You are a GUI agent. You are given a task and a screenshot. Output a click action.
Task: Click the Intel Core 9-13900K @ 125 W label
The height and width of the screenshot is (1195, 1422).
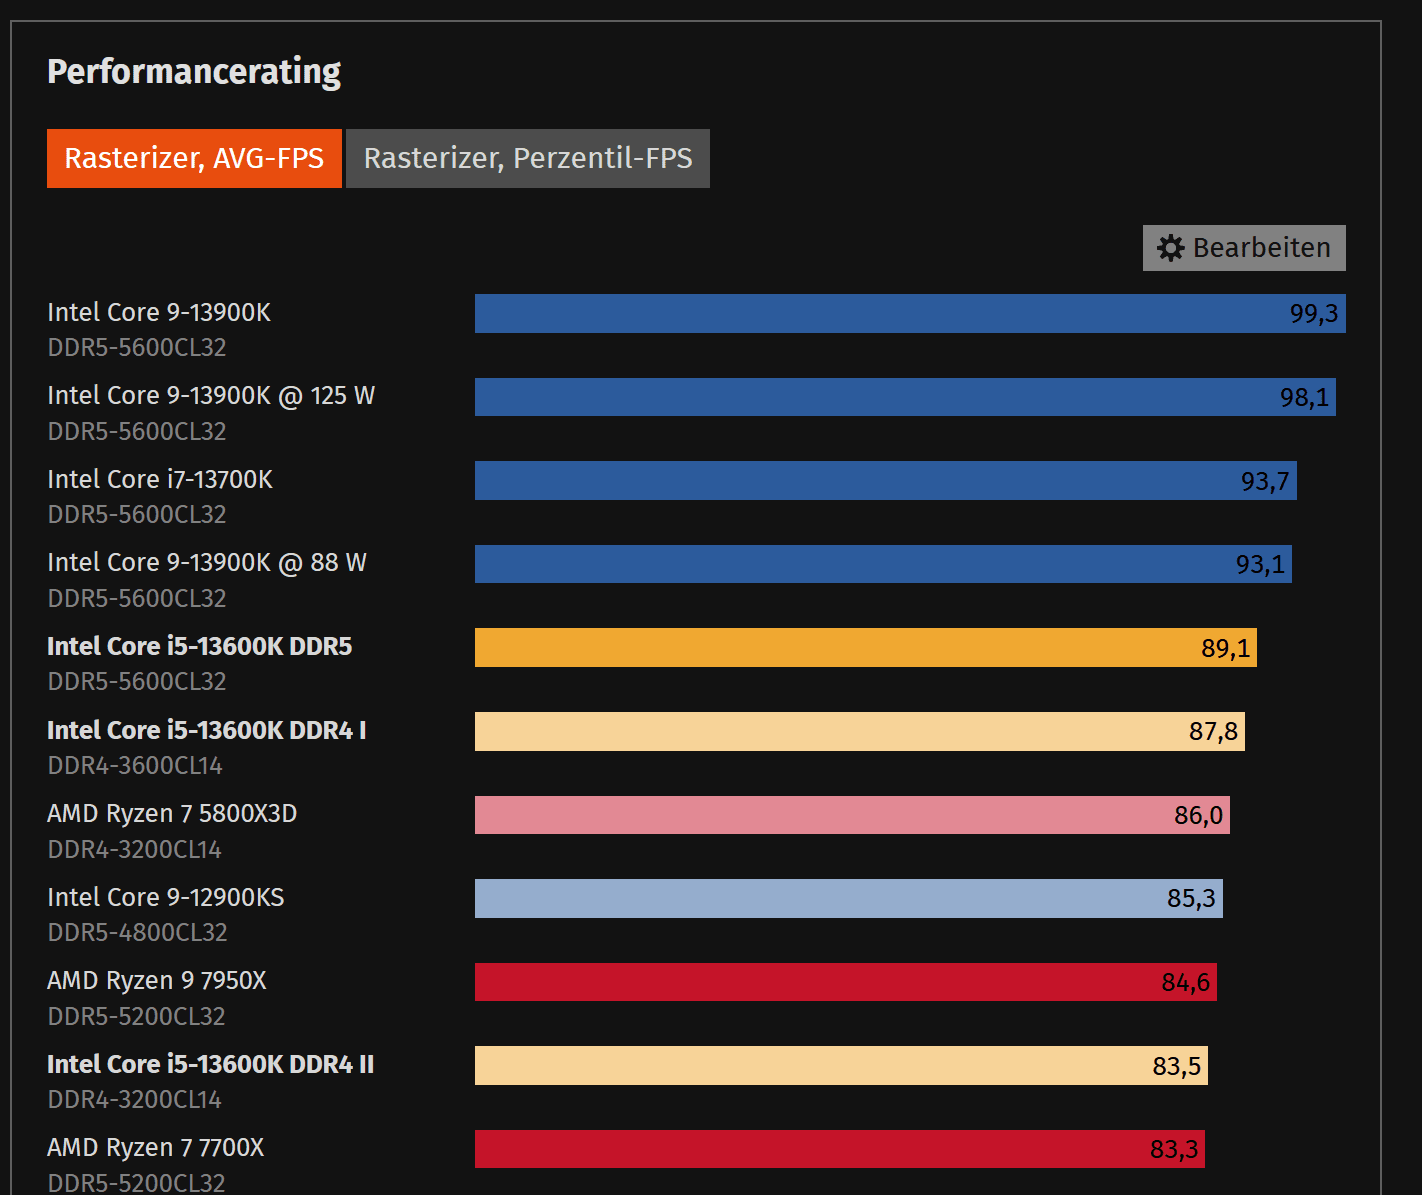[211, 396]
